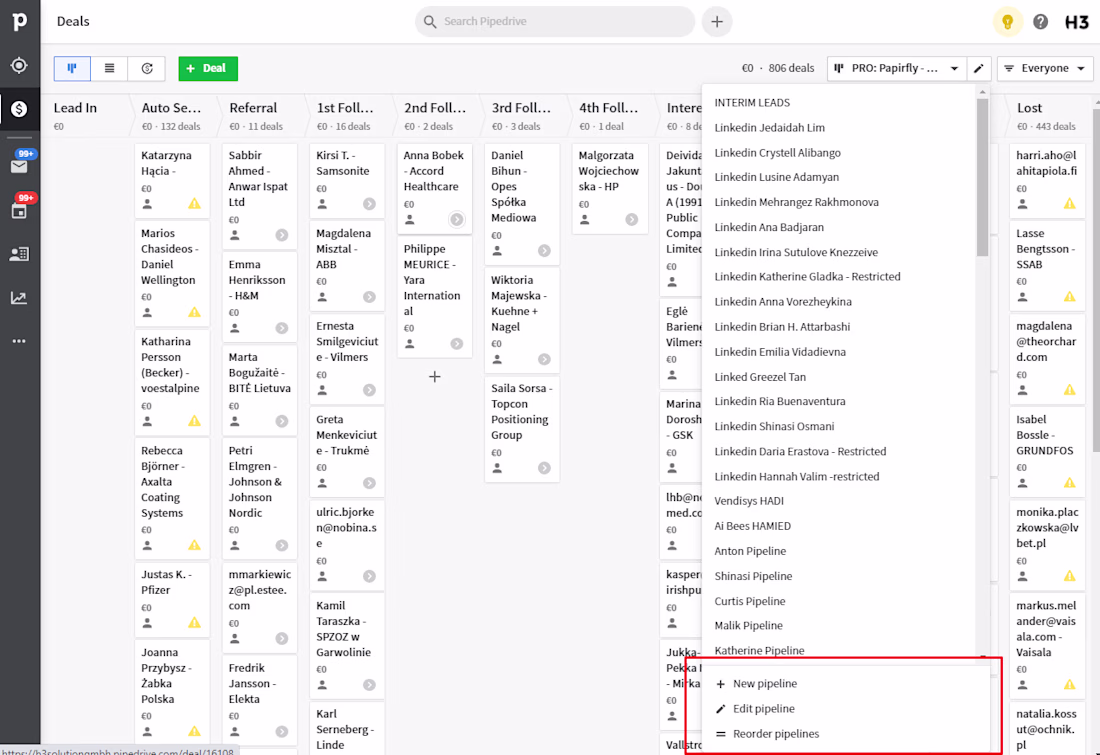Choose Linkedin Ria Buenaventura pipeline
The height and width of the screenshot is (755, 1100).
780,401
